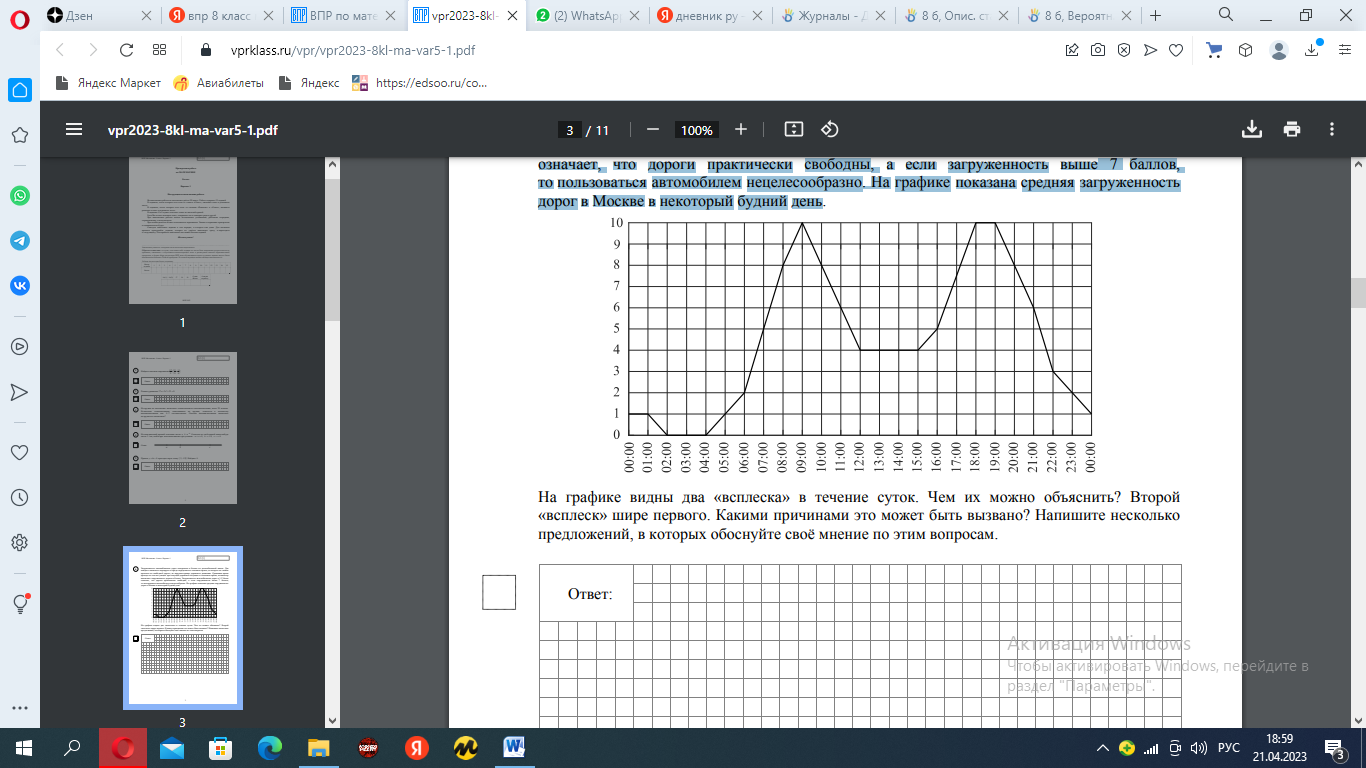Click the PDF document vertical scrollbar
This screenshot has width=1366, height=768.
(1358, 294)
